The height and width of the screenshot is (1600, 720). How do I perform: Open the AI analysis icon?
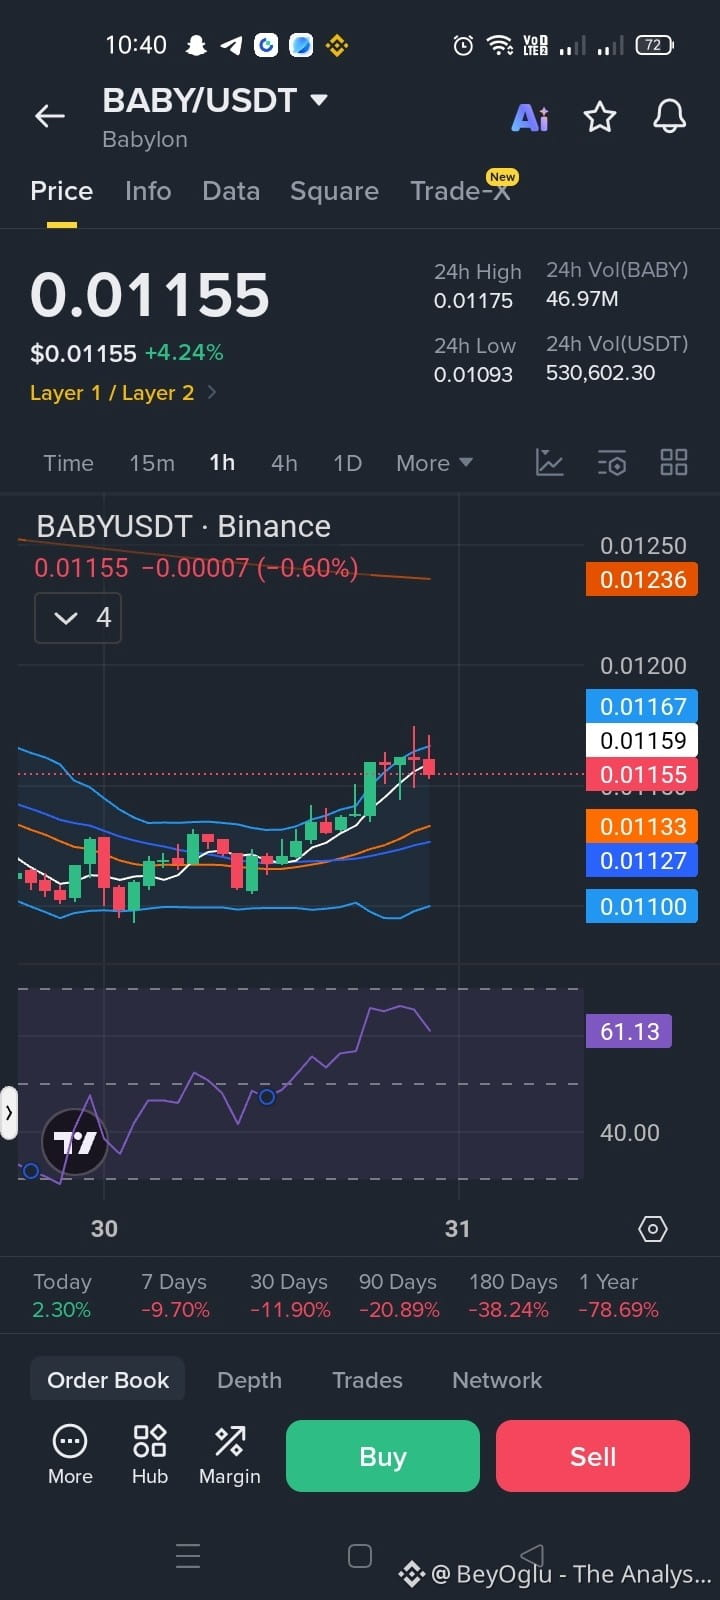click(530, 118)
